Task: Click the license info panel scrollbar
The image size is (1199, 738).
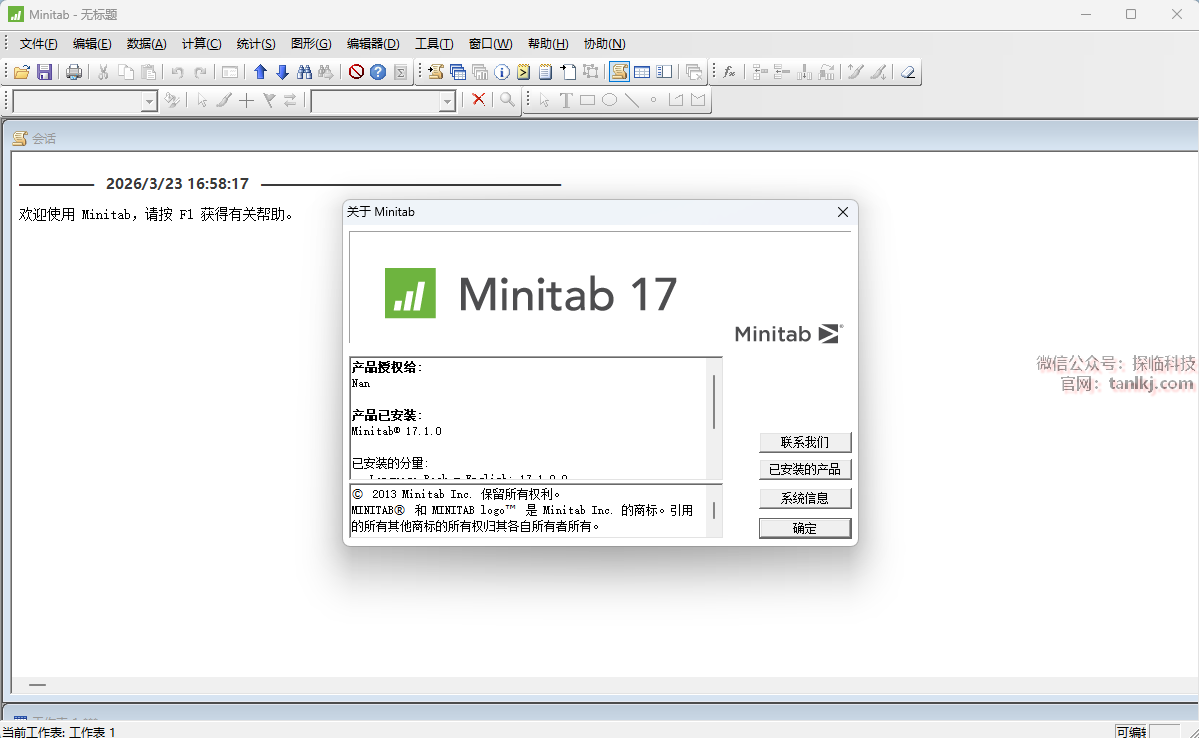Action: coord(714,402)
